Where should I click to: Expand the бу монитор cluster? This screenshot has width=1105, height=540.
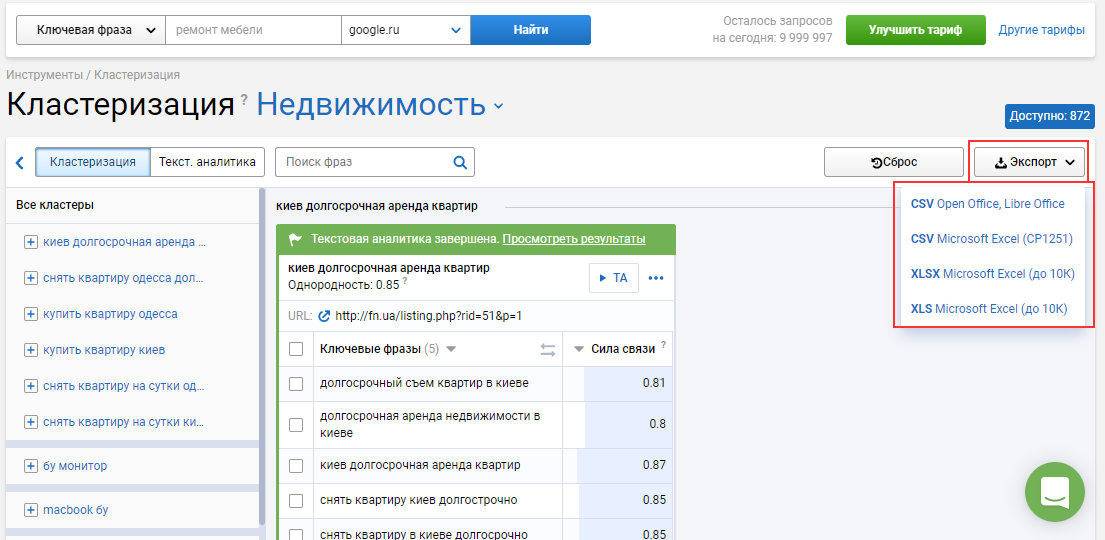(x=30, y=466)
